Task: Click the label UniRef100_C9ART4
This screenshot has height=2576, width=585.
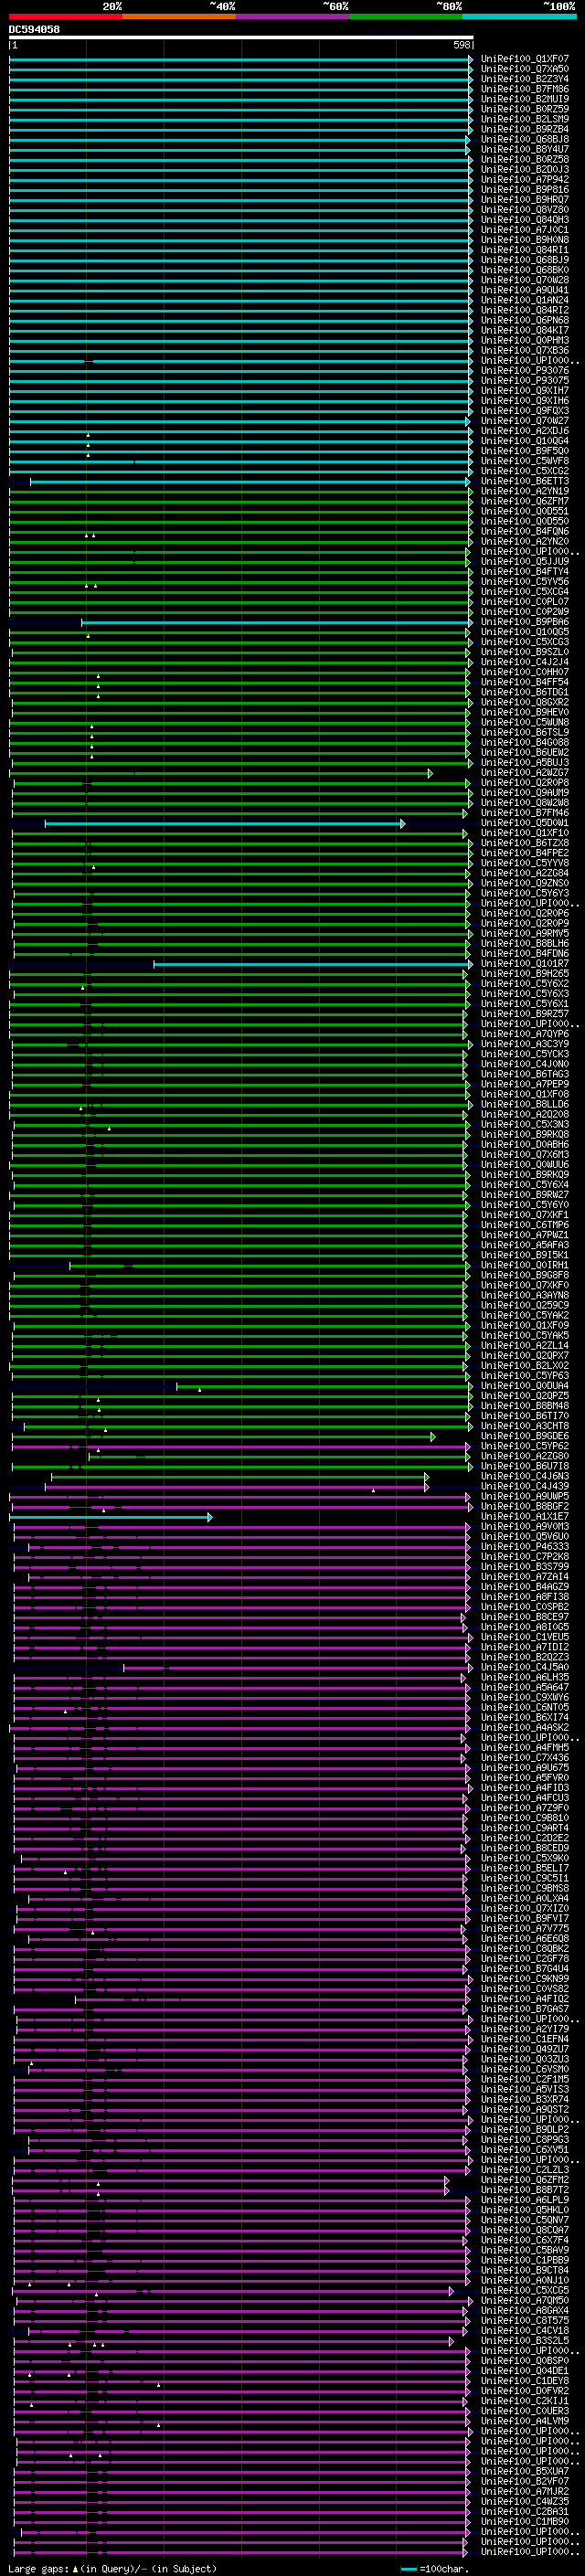Action: pyautogui.click(x=525, y=1828)
